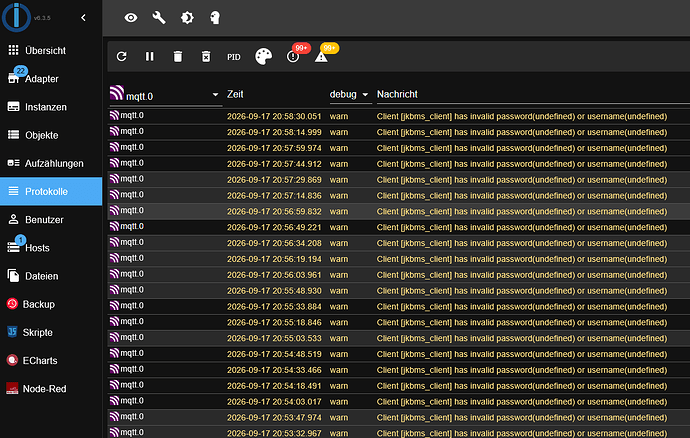The image size is (690, 438).
Task: Click the Aufzählungen icon
Action: [x=14, y=163]
